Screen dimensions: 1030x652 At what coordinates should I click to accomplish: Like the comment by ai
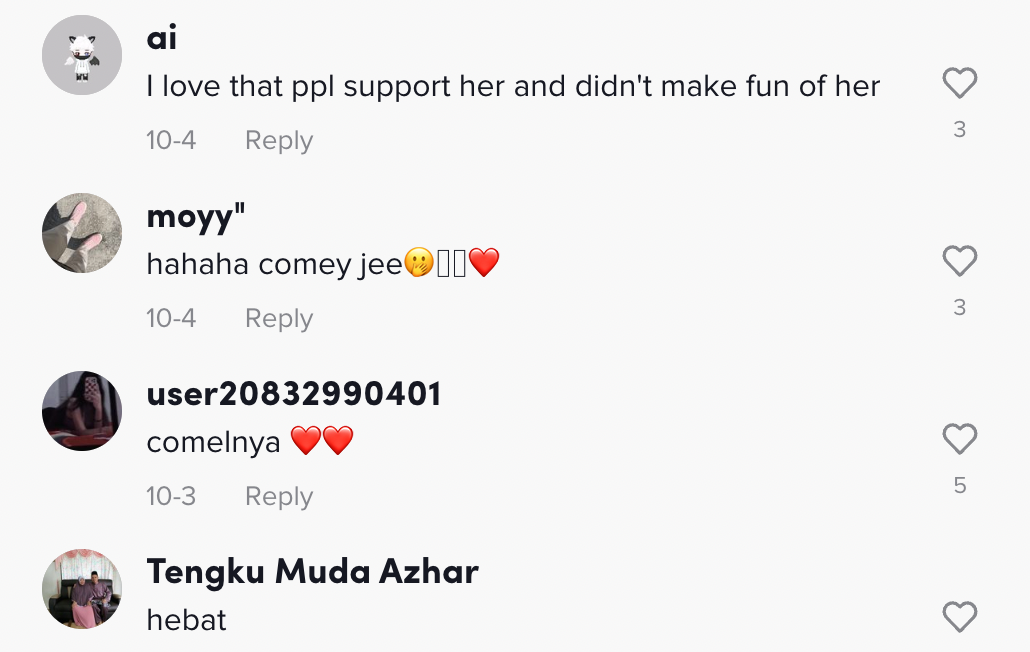tap(960, 83)
